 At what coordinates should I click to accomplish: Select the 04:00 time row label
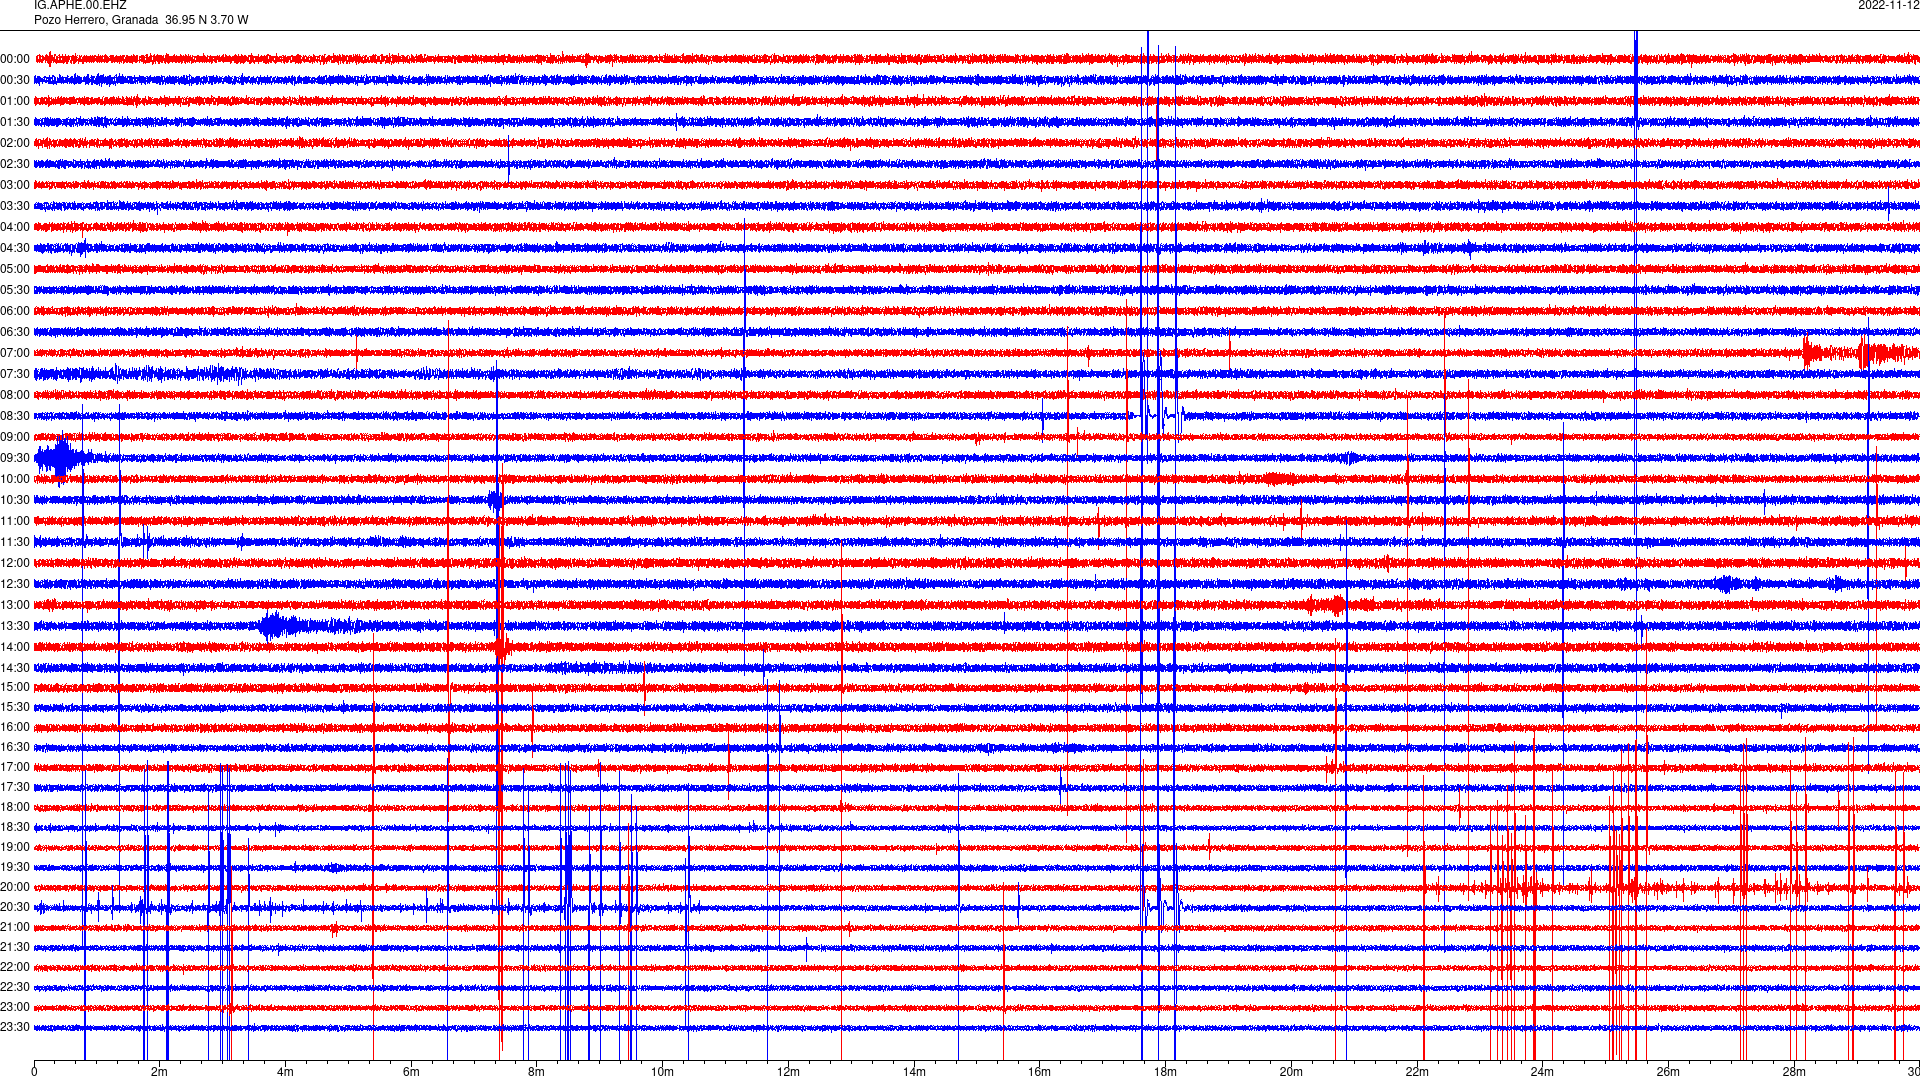point(15,227)
